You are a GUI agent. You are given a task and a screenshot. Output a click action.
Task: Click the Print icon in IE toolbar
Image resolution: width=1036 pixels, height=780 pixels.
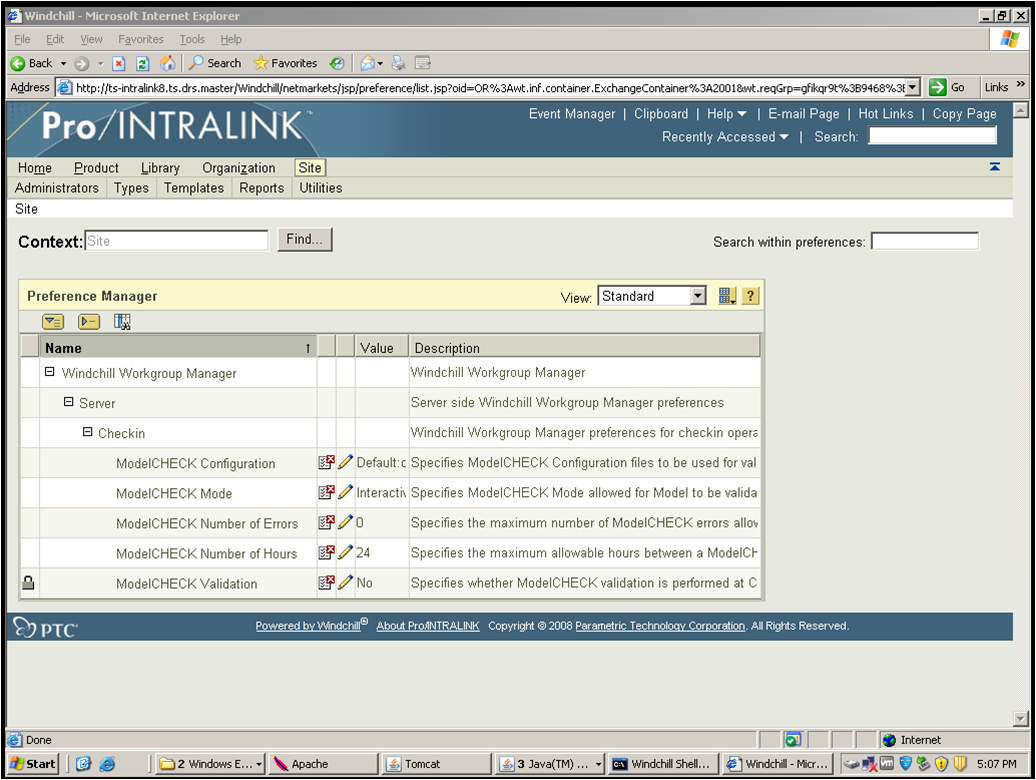click(398, 63)
